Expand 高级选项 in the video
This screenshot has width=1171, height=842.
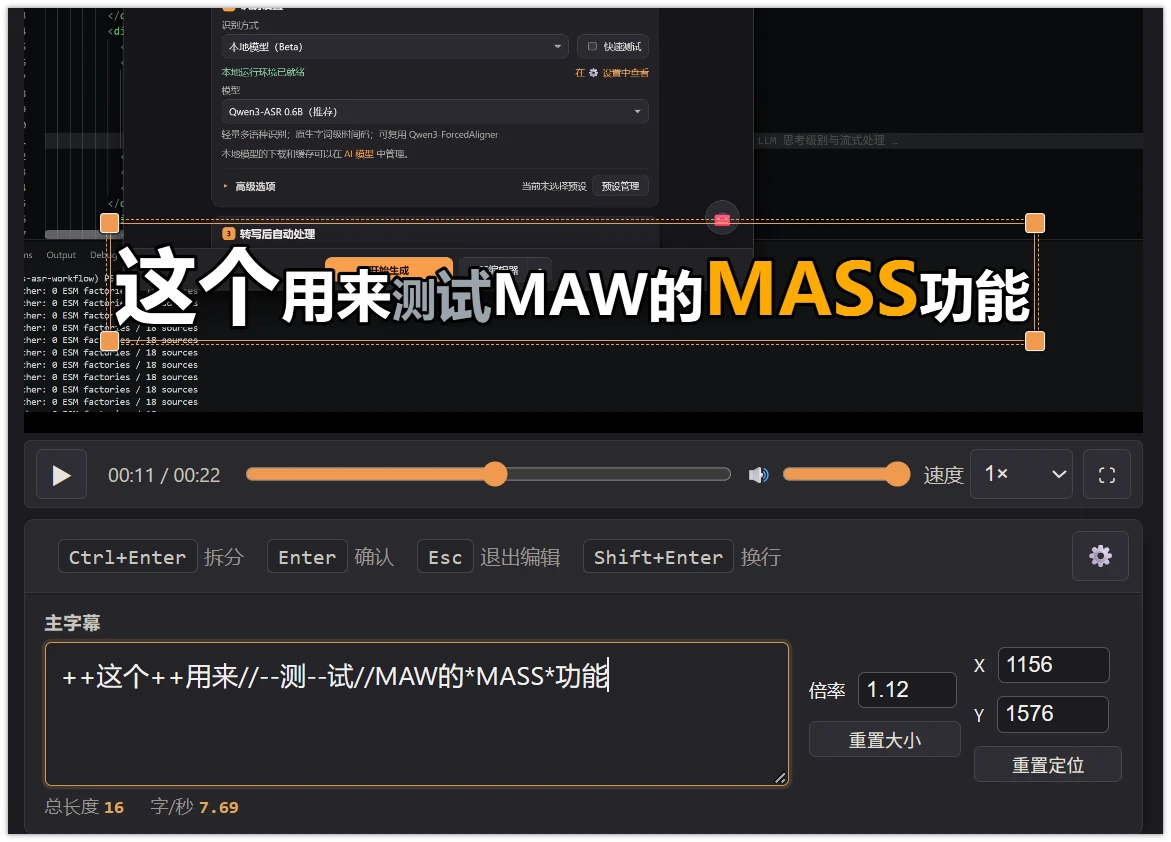click(250, 187)
